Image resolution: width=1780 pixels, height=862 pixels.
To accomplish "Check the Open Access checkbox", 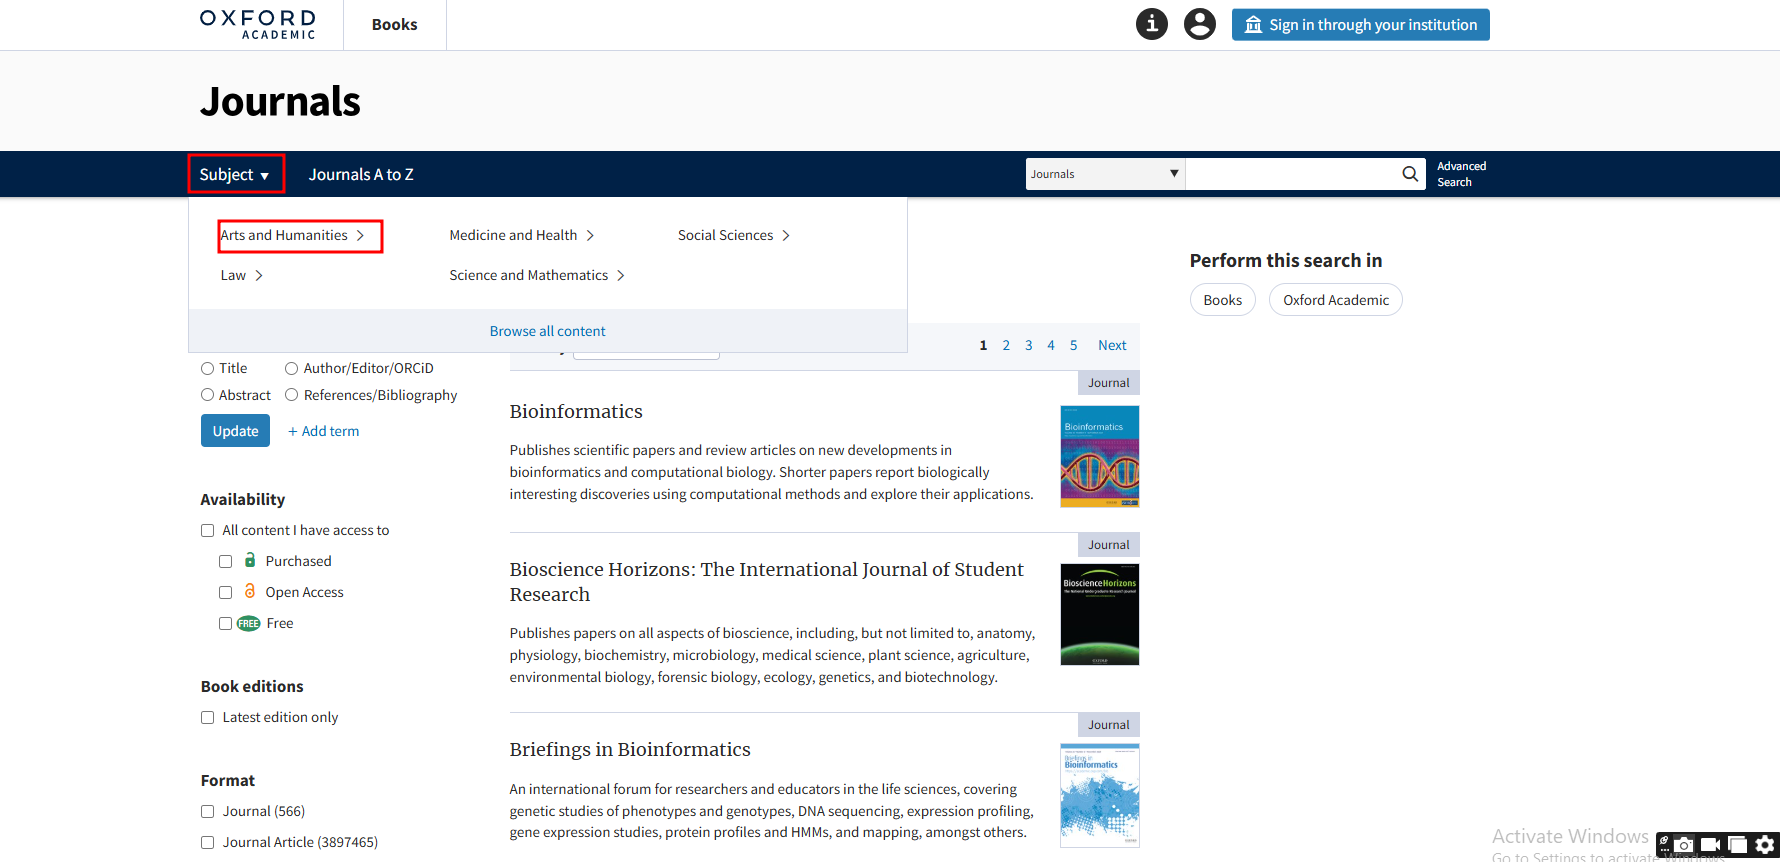I will click(x=226, y=593).
